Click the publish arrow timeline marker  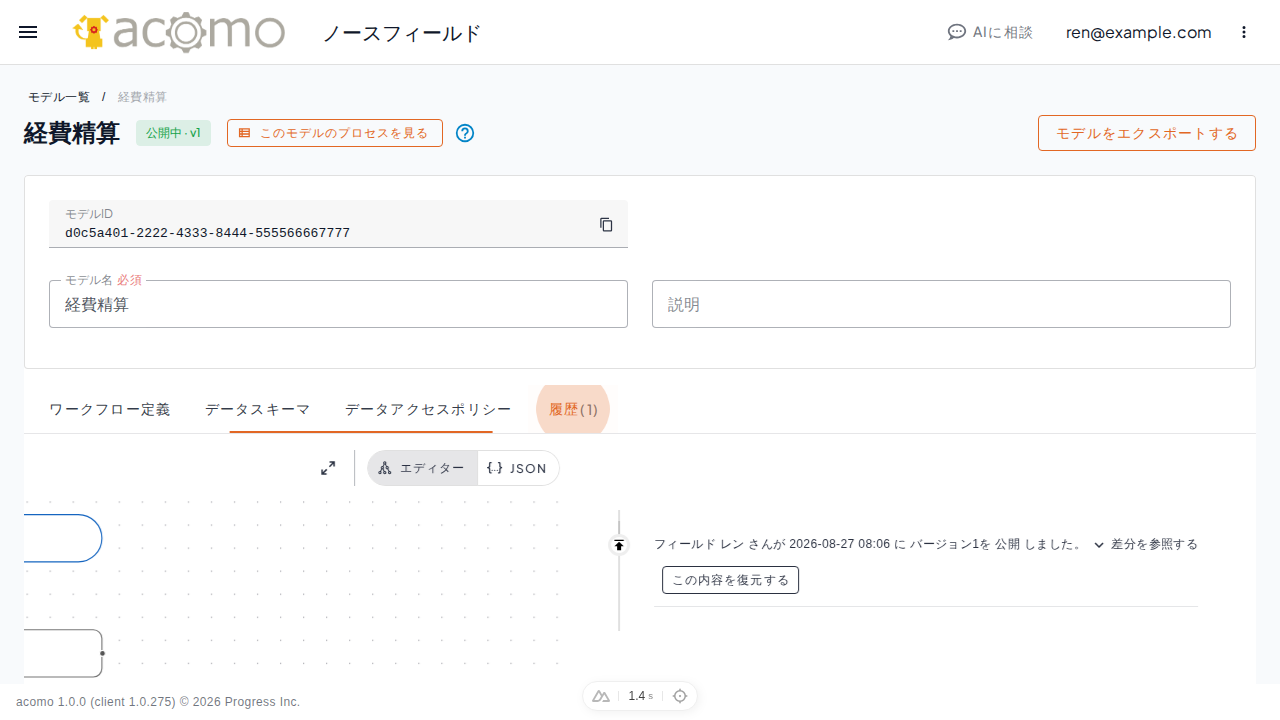click(x=619, y=545)
